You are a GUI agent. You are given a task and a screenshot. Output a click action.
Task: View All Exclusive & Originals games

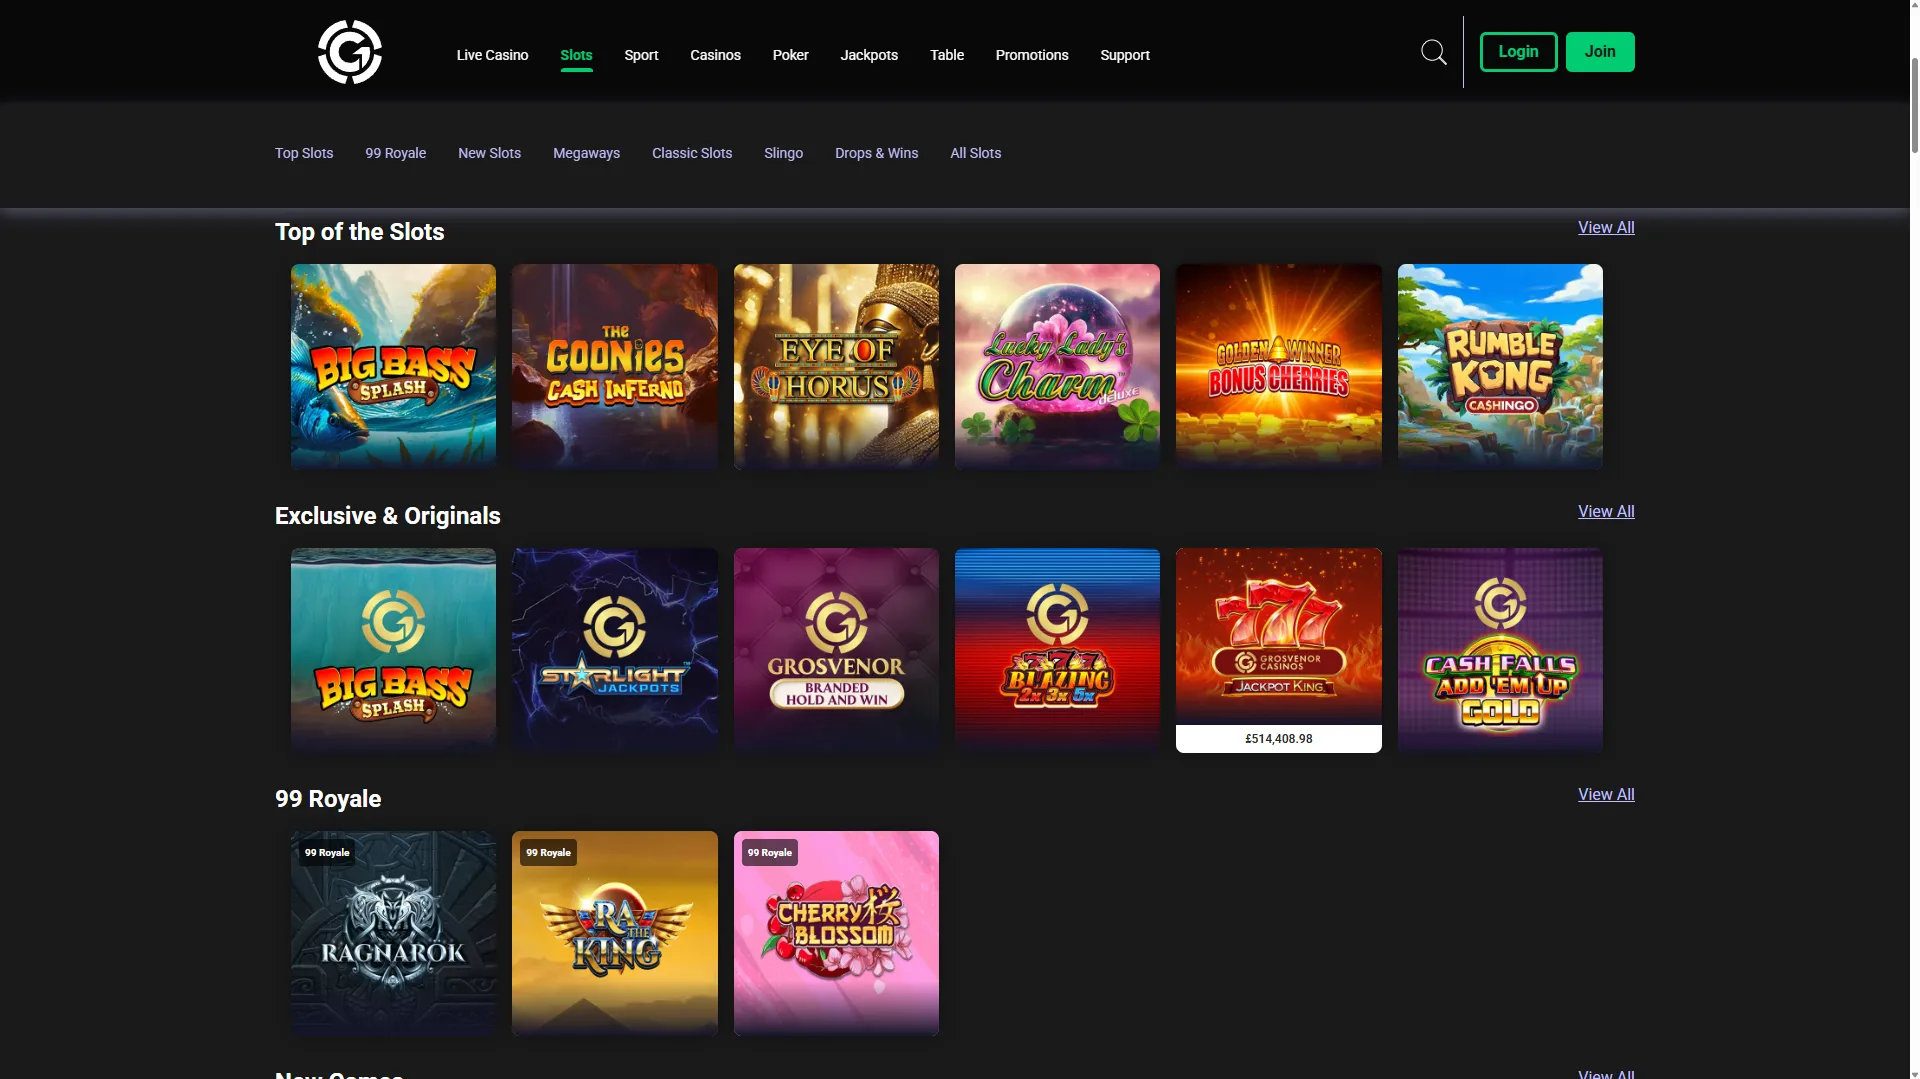coord(1606,511)
